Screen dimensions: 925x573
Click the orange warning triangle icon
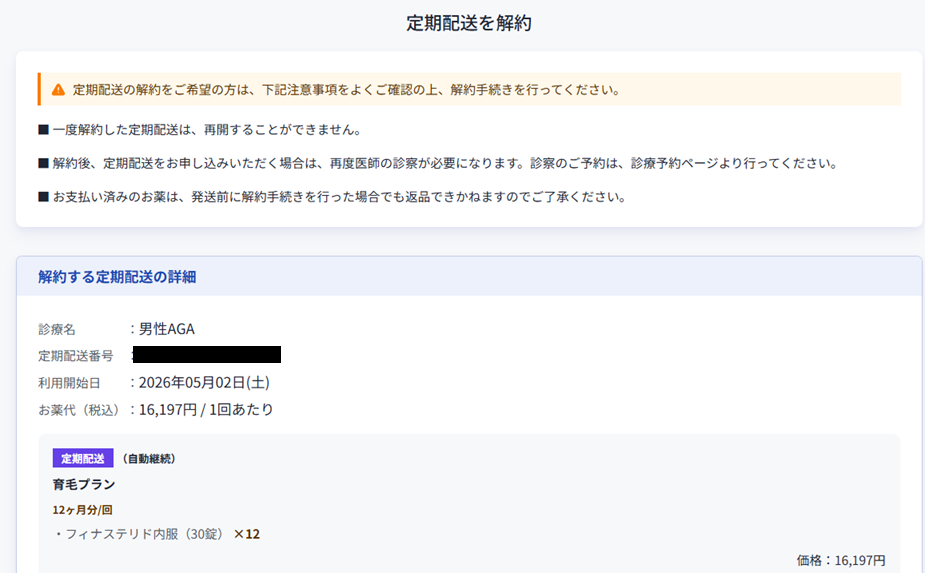click(58, 90)
